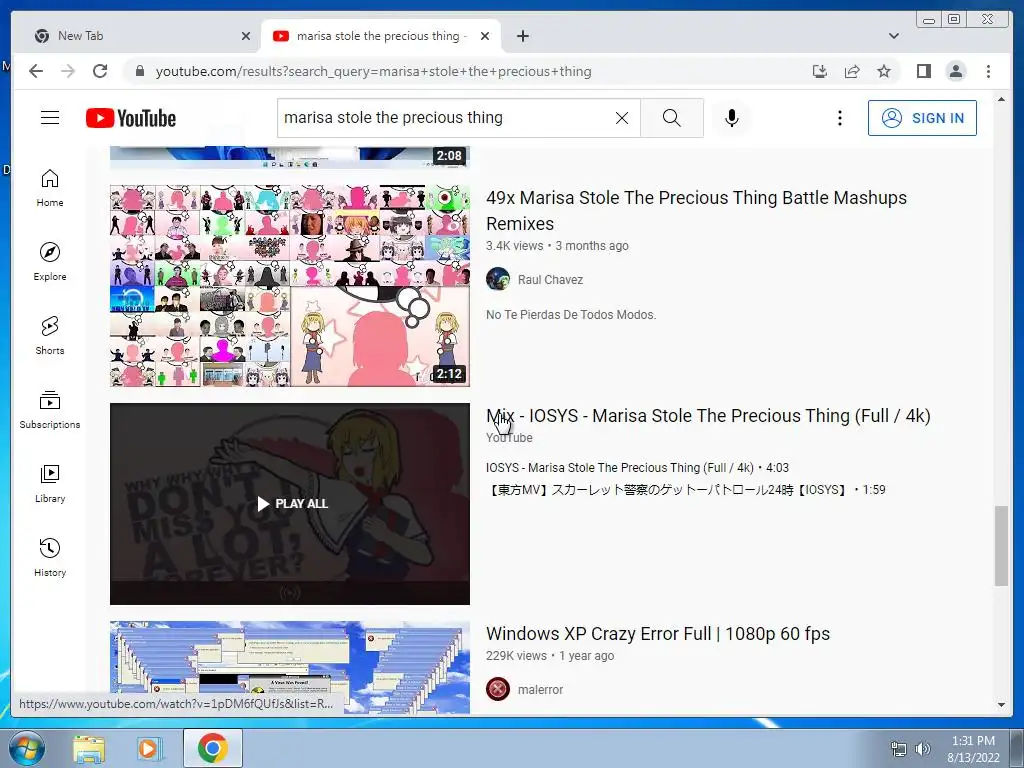Open Mix - IOSYS Marisa Stole title link
Screen dimensions: 1024x768
(708, 415)
